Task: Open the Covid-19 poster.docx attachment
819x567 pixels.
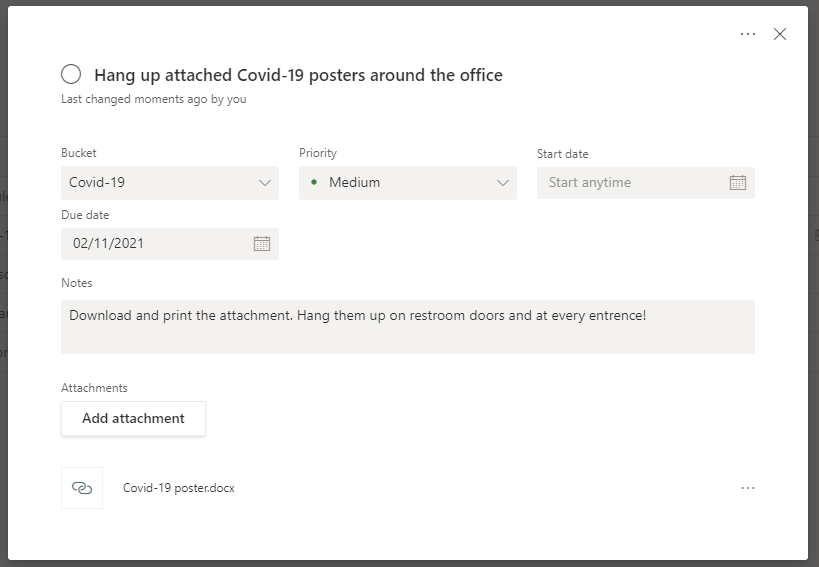Action: 179,488
